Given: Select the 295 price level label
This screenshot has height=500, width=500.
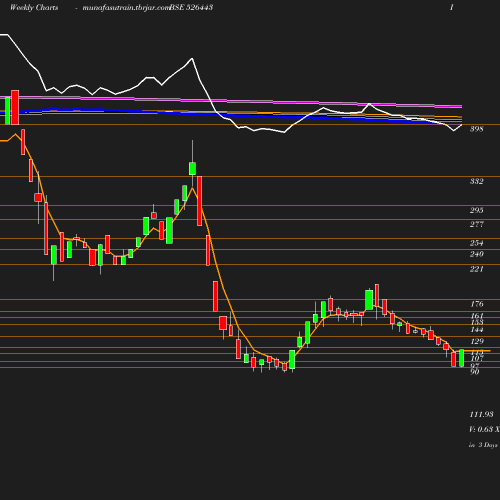Looking at the screenshot, I should (x=477, y=210).
